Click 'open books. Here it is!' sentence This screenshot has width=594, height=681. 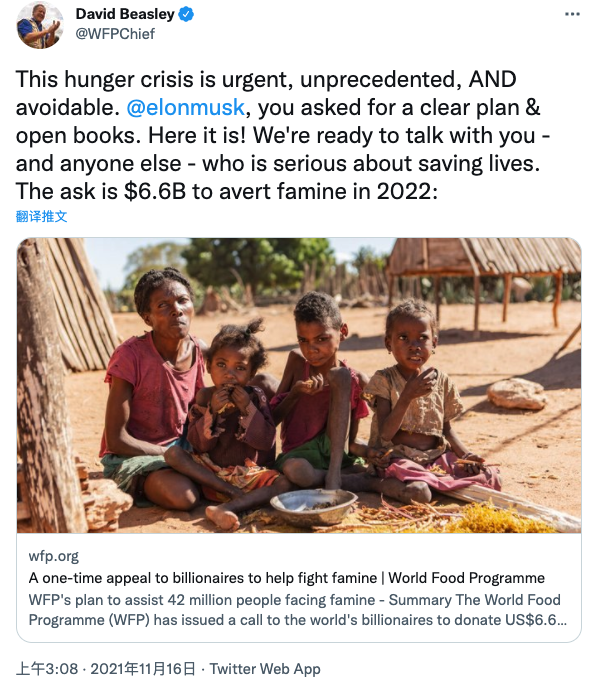coord(131,136)
